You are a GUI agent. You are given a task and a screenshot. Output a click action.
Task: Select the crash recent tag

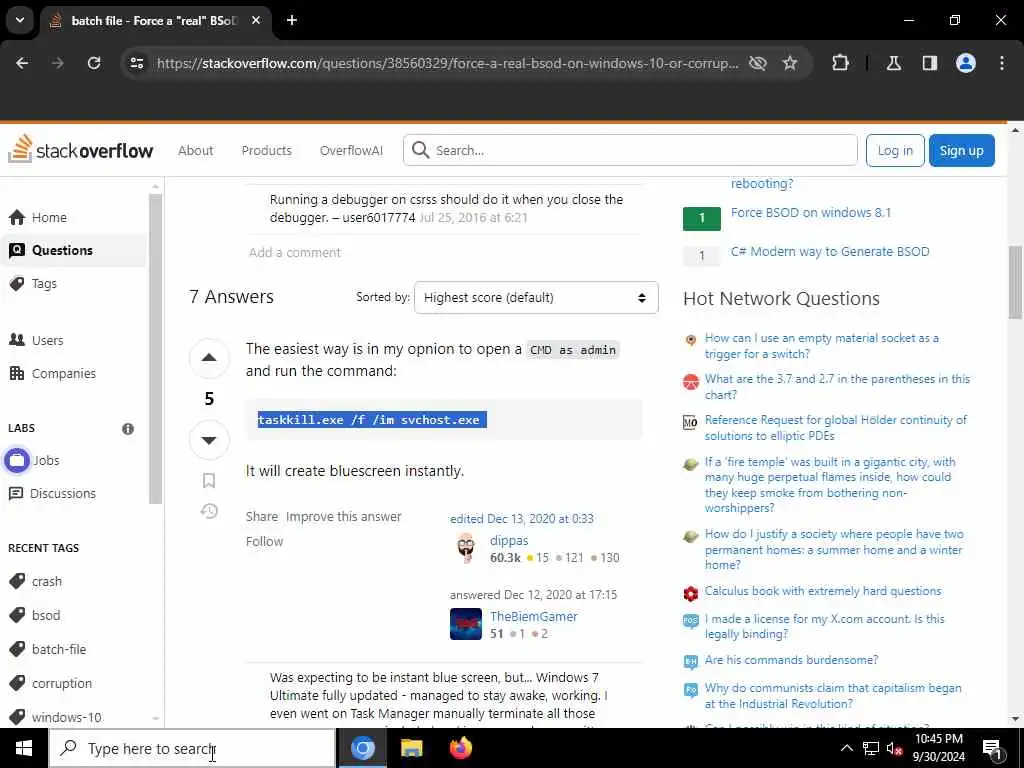[x=47, y=581]
